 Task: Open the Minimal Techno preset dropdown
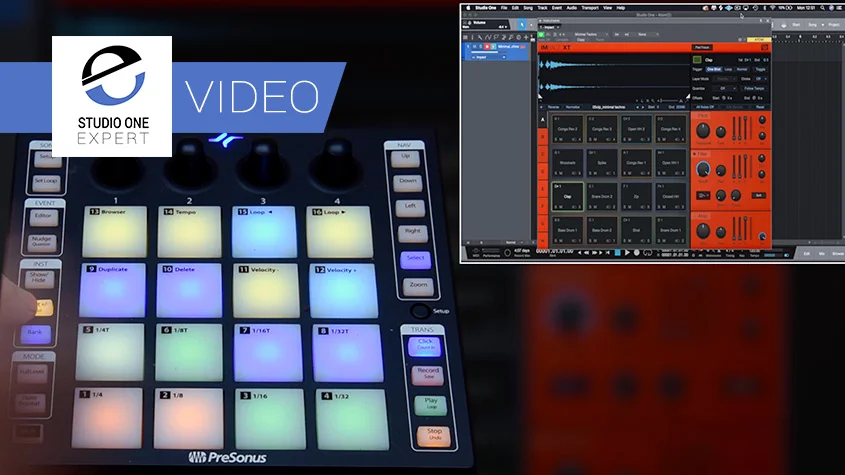(590, 34)
